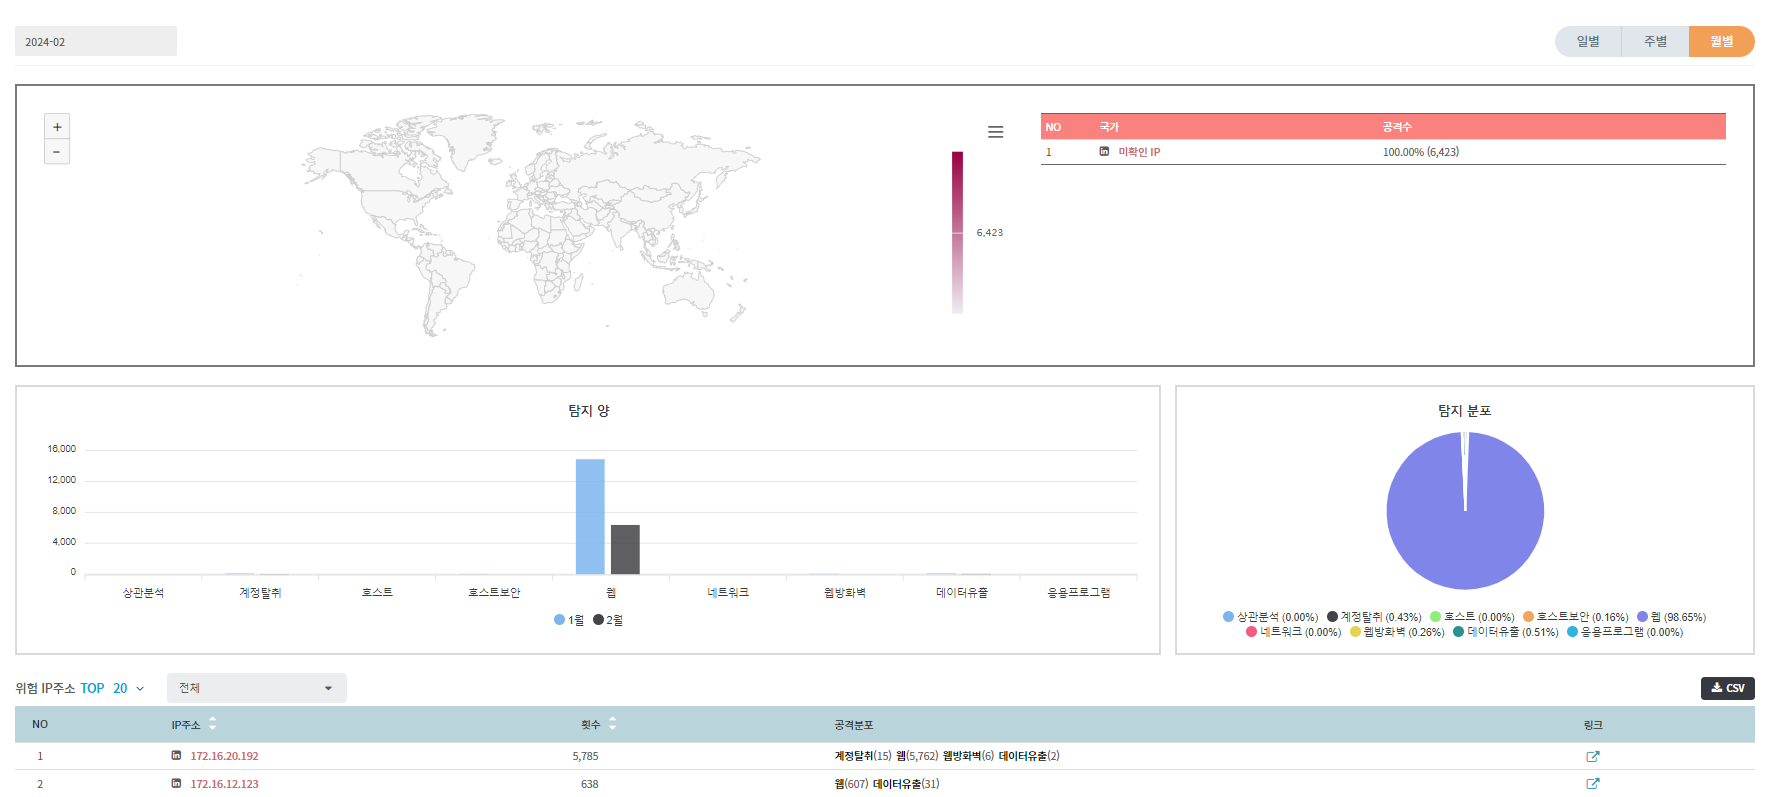The width and height of the screenshot is (1771, 797).
Task: Open the 미확인 IP country link
Action: 1139,152
